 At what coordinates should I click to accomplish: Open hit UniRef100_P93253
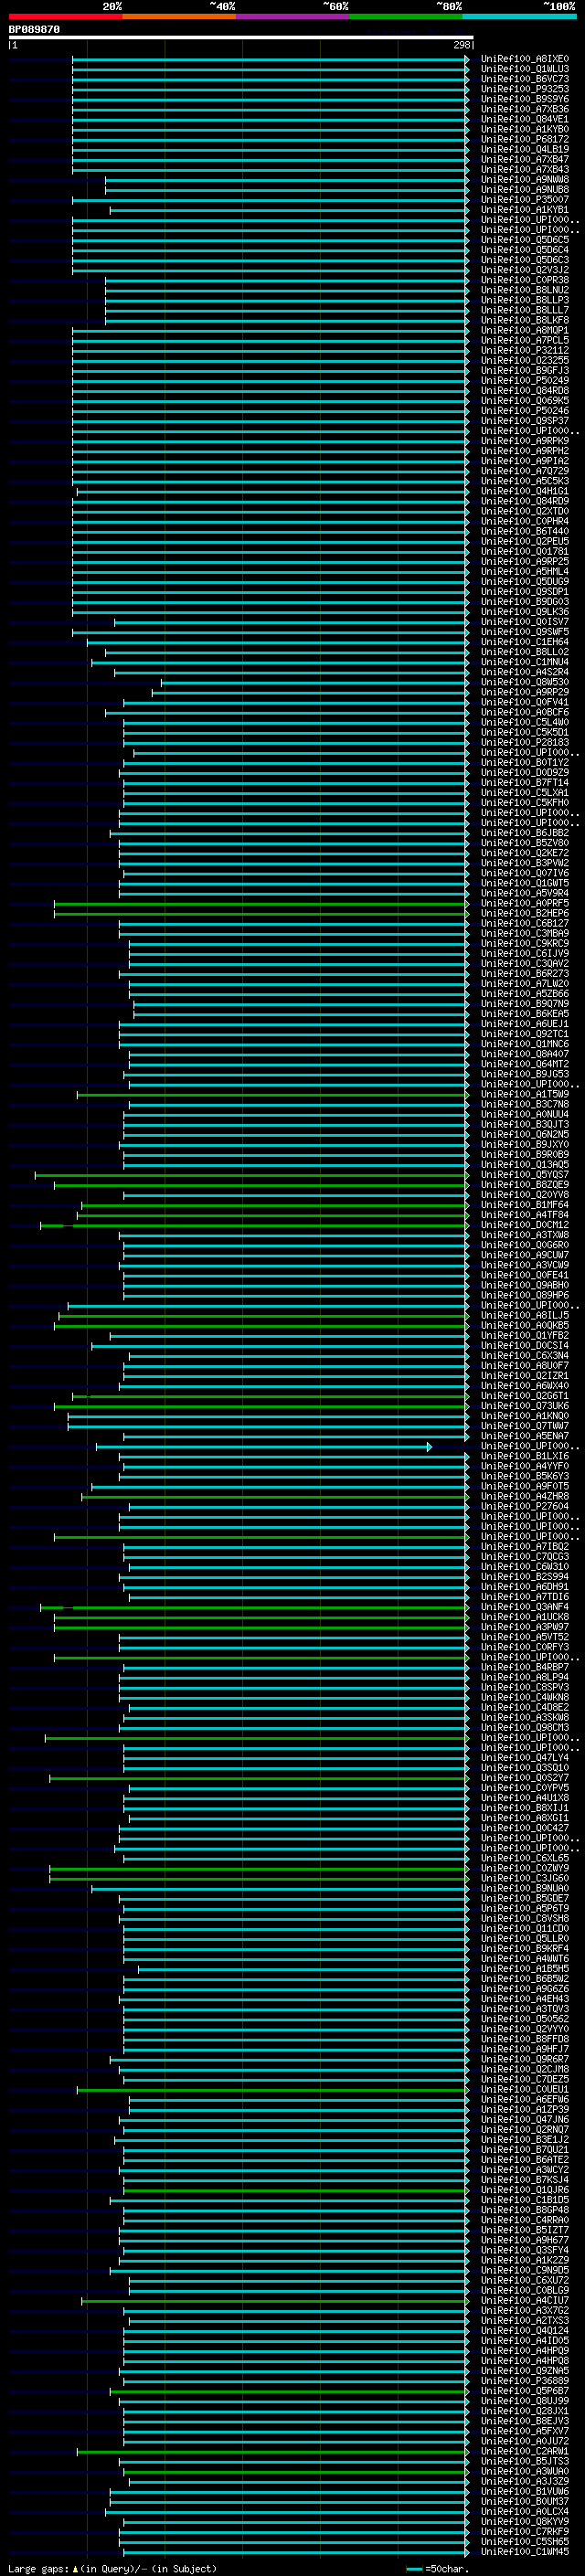[x=525, y=89]
